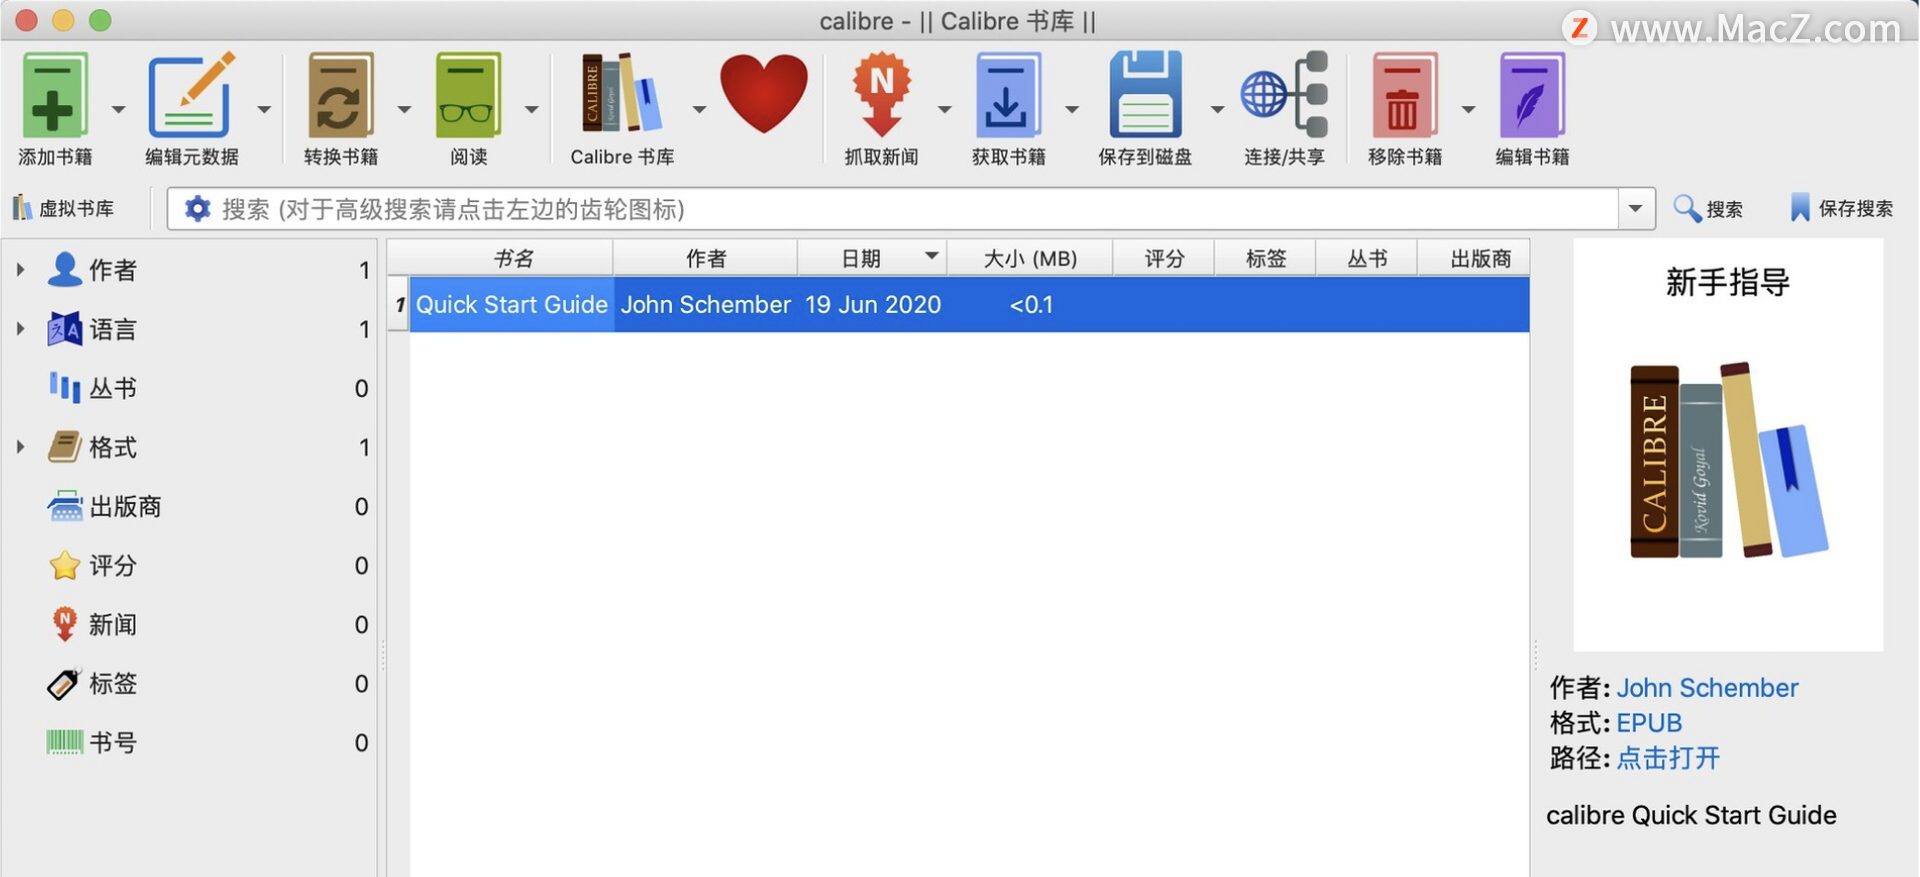Viewport: 1920px width, 877px height.
Task: Click the path link 点击打开
Action: pos(1668,758)
